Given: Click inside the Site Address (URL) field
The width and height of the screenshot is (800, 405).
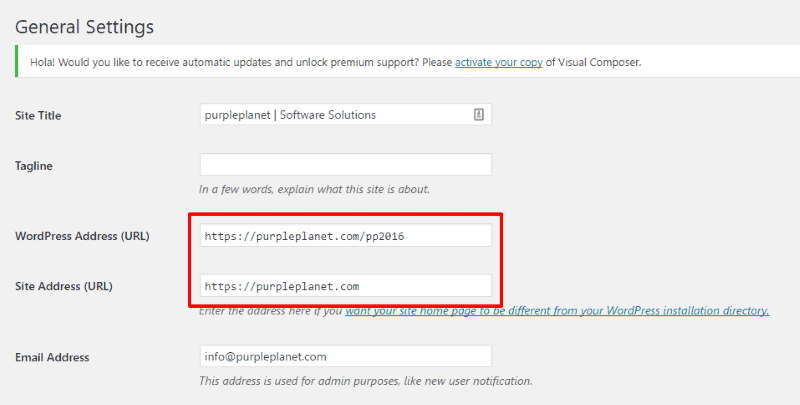Looking at the screenshot, I should 345,286.
